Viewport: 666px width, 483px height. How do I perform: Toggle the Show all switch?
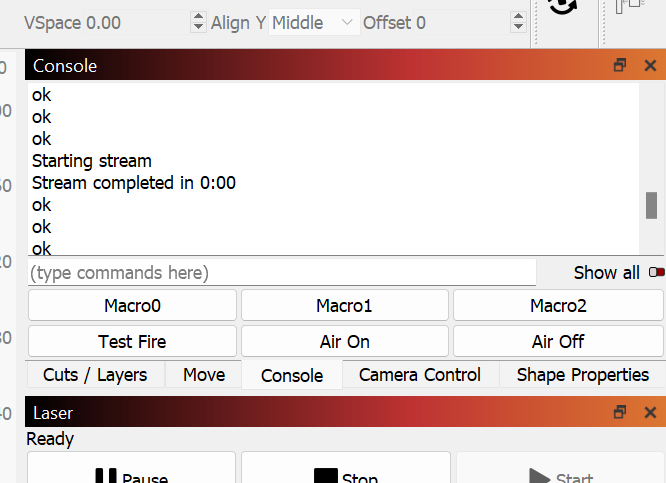tap(656, 272)
